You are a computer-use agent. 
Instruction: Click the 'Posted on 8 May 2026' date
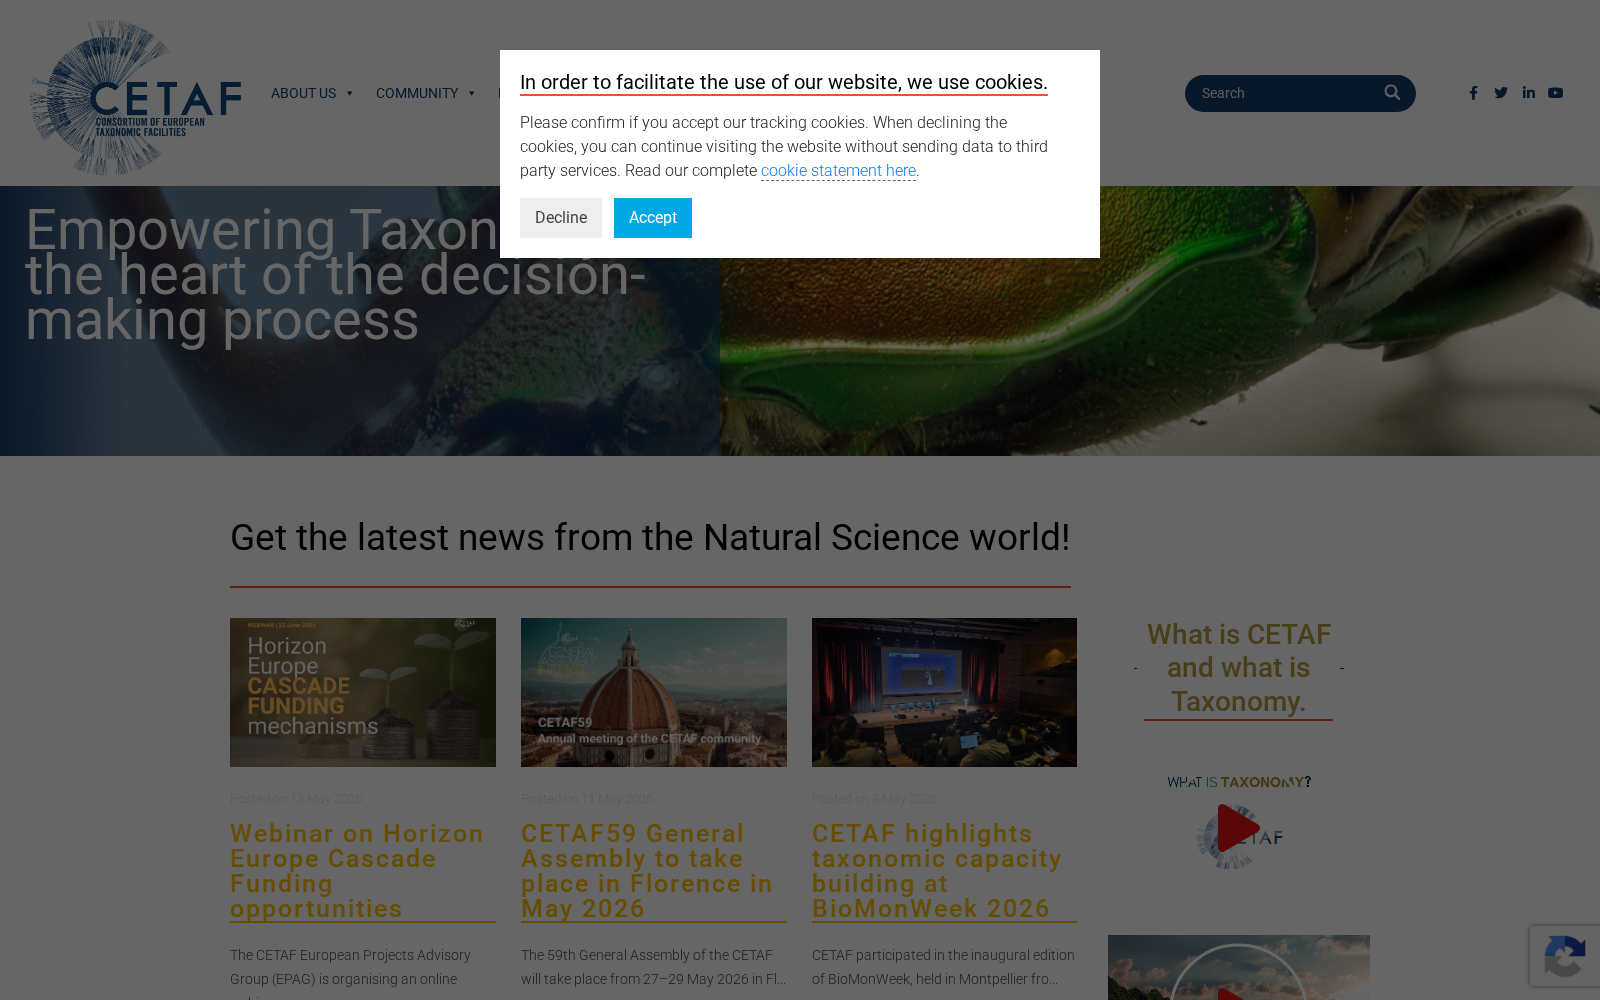point(874,798)
